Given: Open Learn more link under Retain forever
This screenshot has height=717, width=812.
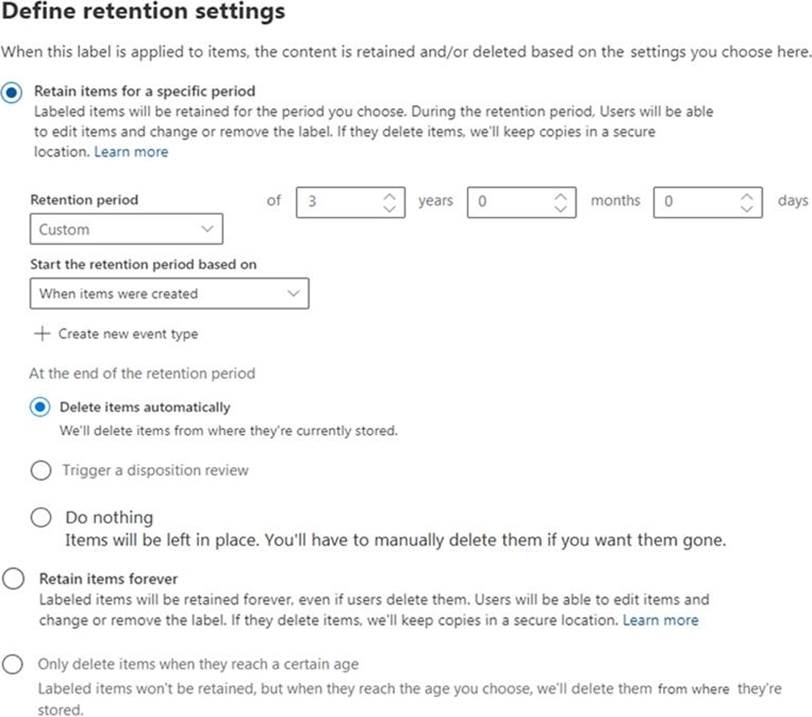Looking at the screenshot, I should (x=660, y=620).
